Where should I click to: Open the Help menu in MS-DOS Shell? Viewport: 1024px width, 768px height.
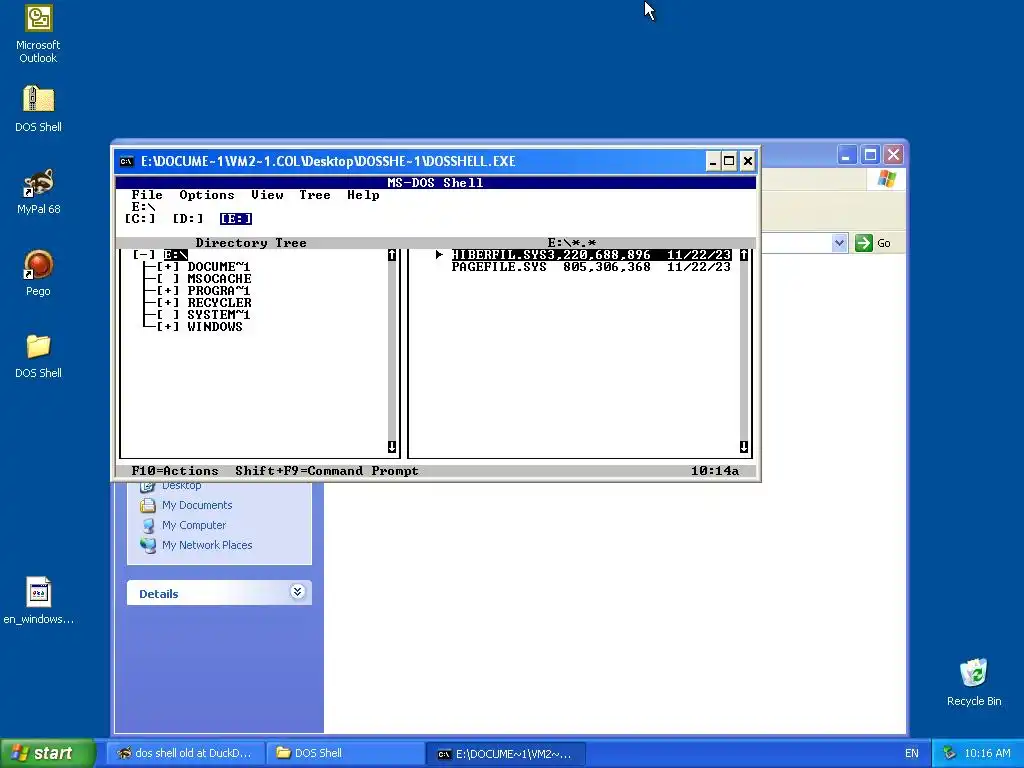click(x=363, y=195)
